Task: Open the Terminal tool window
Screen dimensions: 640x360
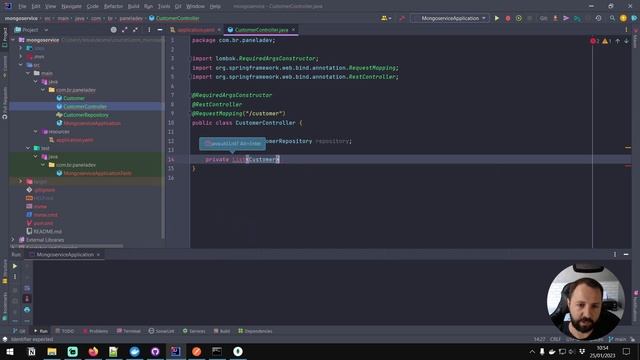Action: point(129,331)
